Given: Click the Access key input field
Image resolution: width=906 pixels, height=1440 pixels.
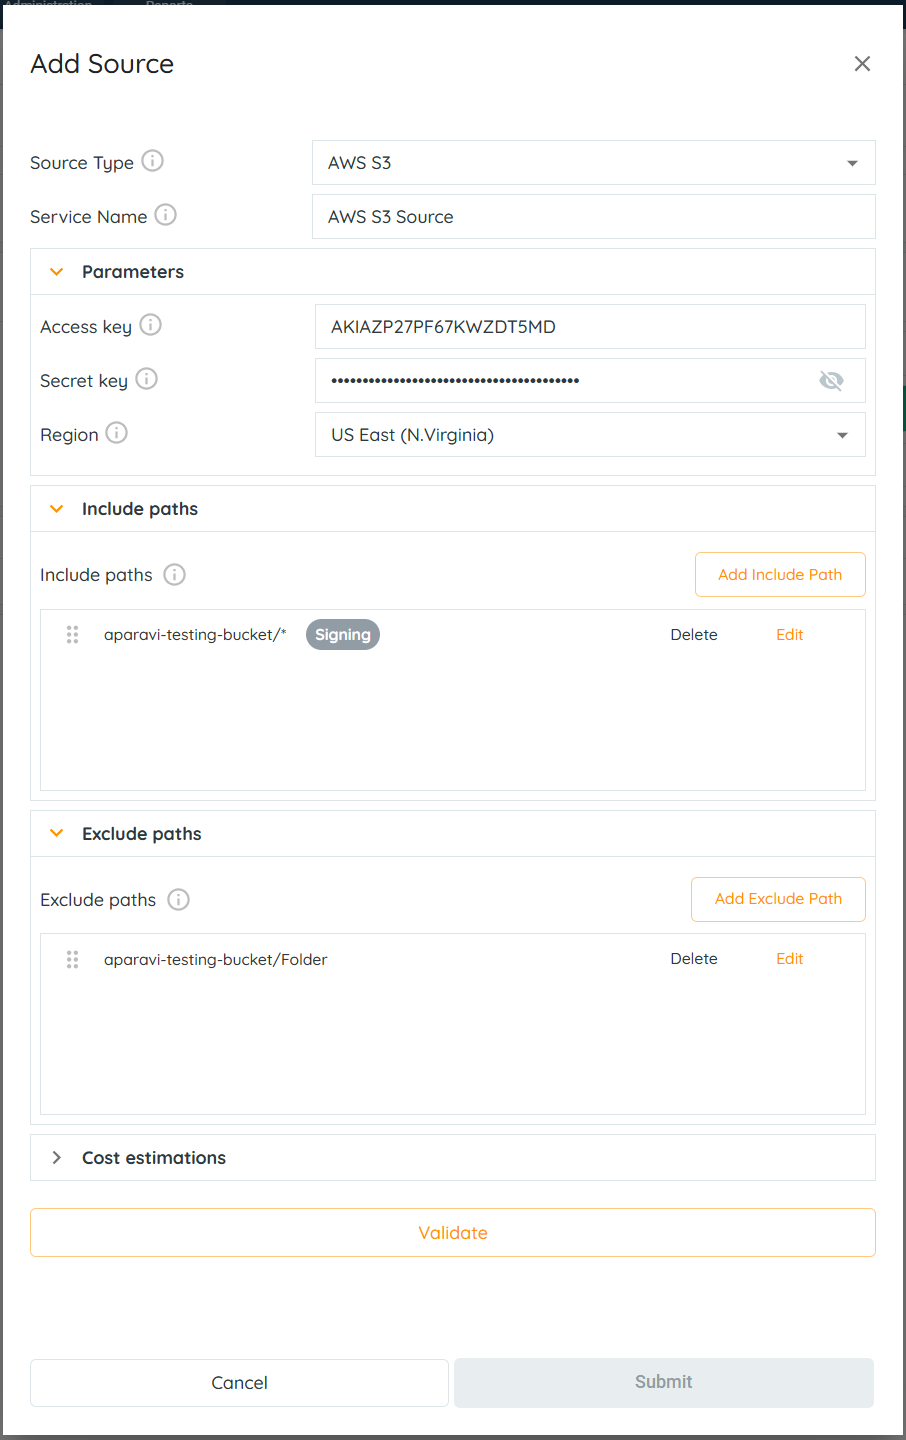Looking at the screenshot, I should point(590,327).
